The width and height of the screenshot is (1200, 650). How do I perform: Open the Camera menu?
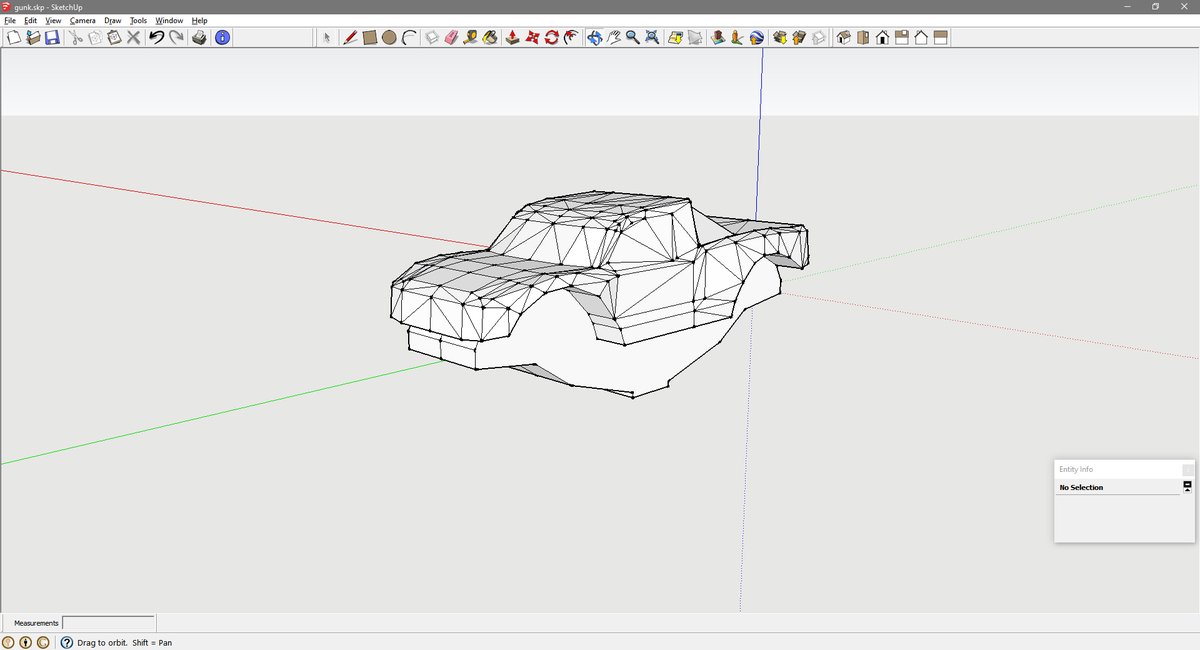click(81, 20)
